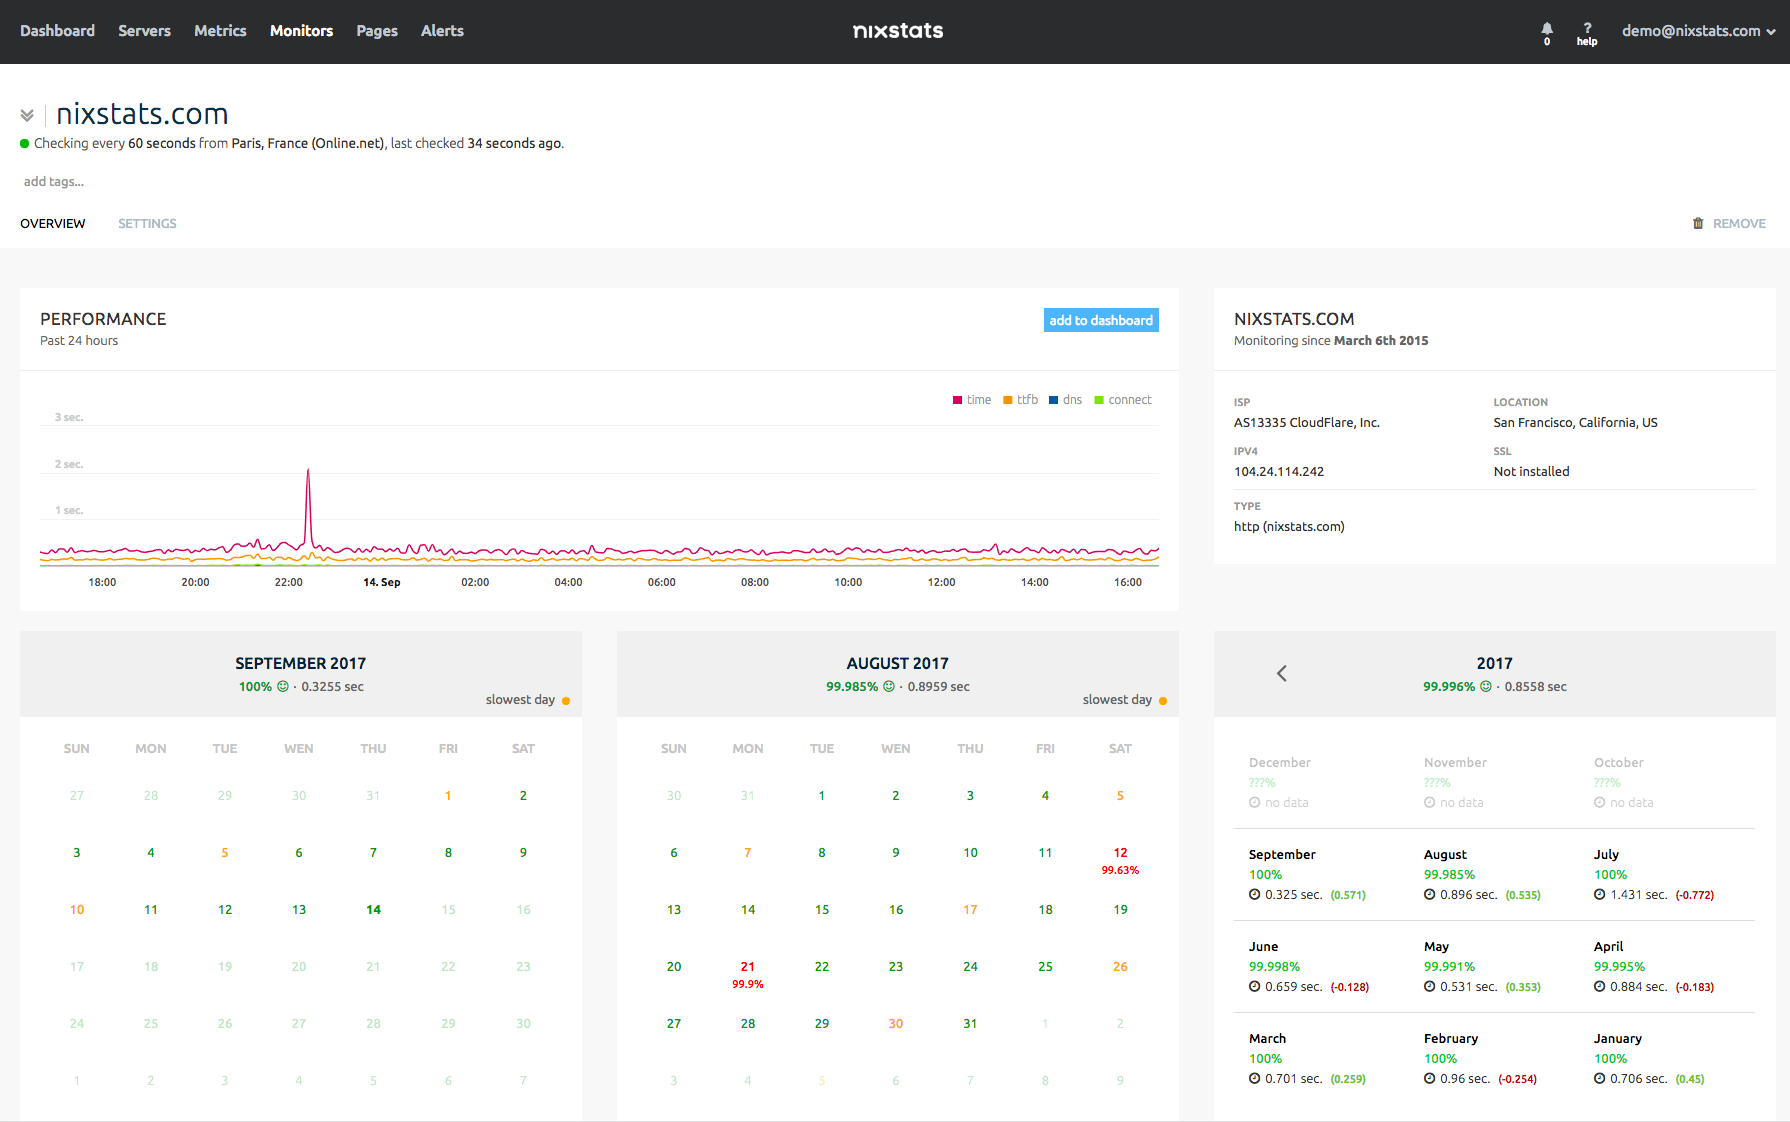1790x1122 pixels.
Task: Click the nixstats.com monitor title
Action: (x=142, y=113)
